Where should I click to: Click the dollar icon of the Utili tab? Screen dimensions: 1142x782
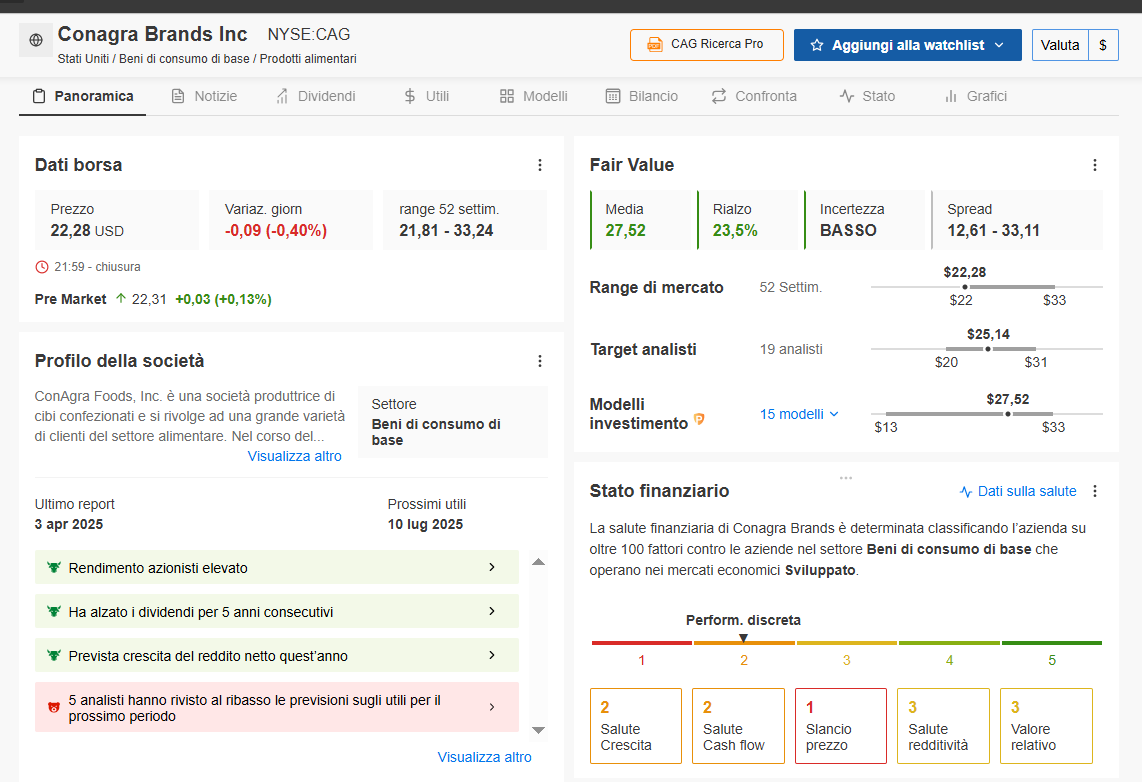pos(410,96)
